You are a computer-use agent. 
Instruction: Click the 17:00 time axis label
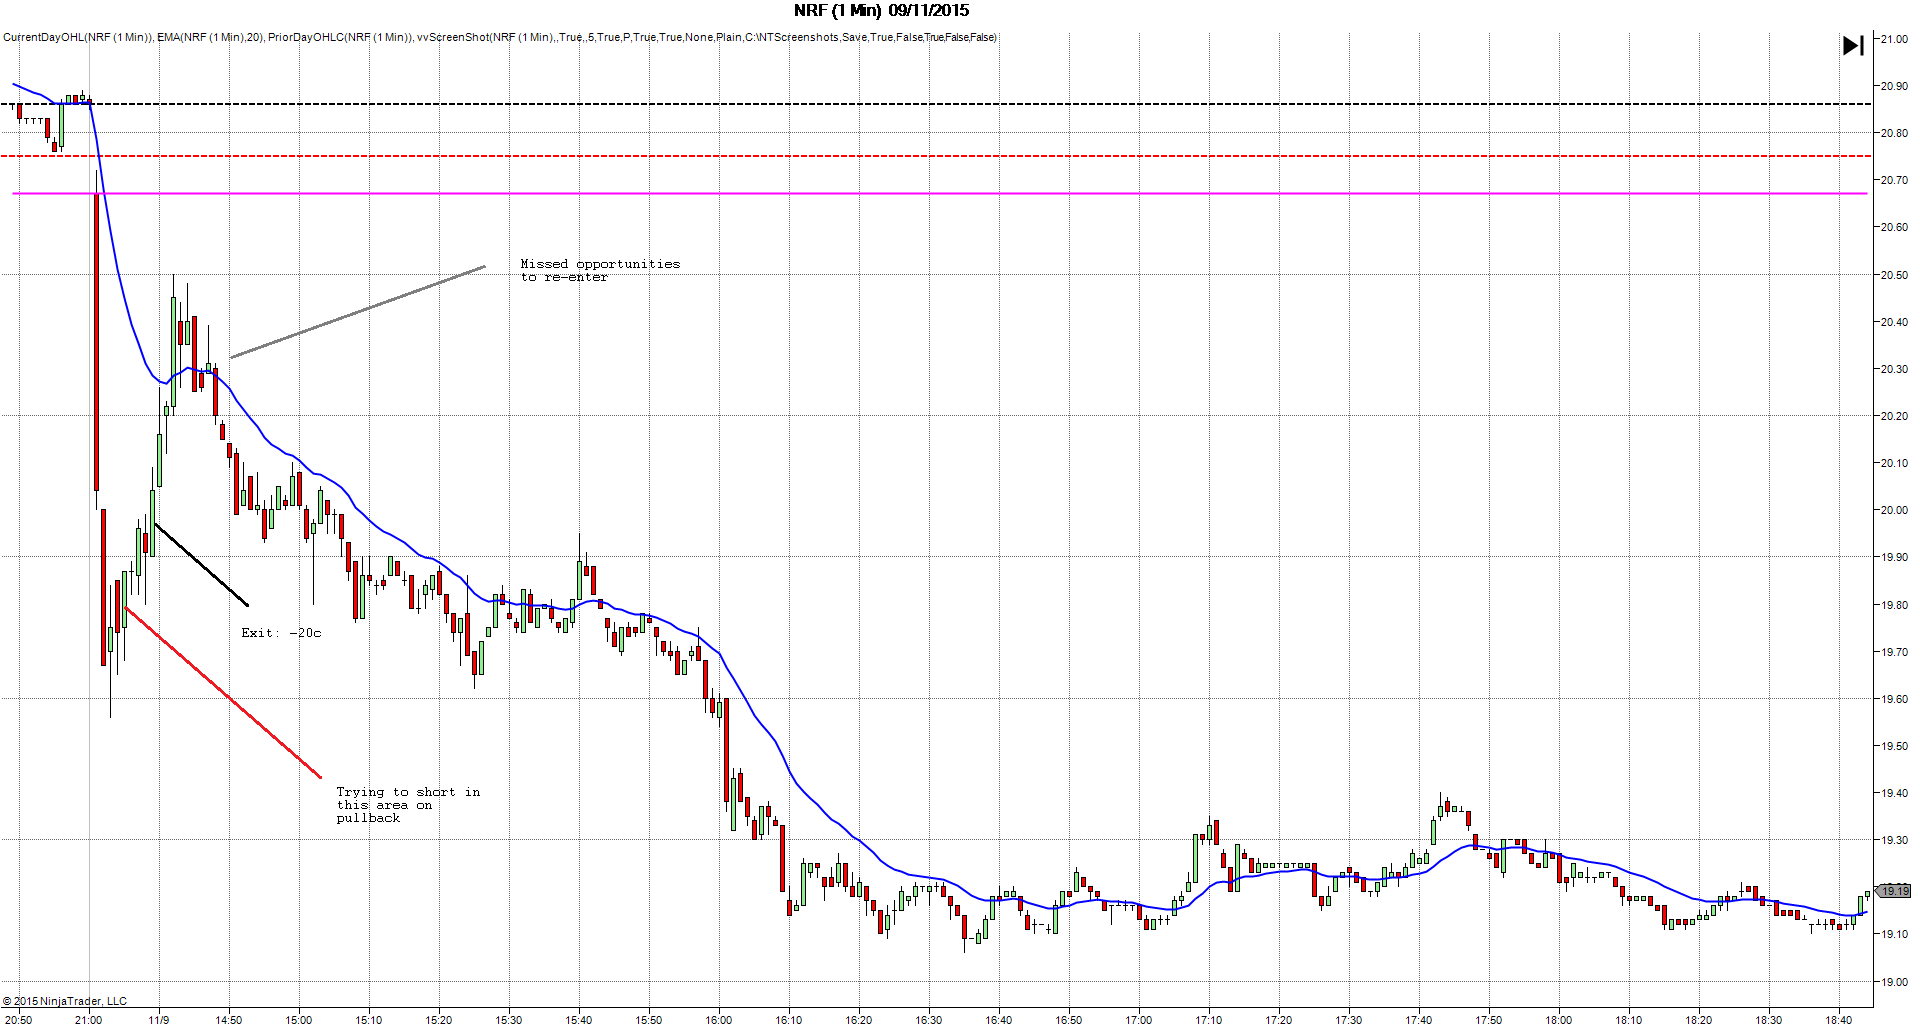coord(1138,1020)
